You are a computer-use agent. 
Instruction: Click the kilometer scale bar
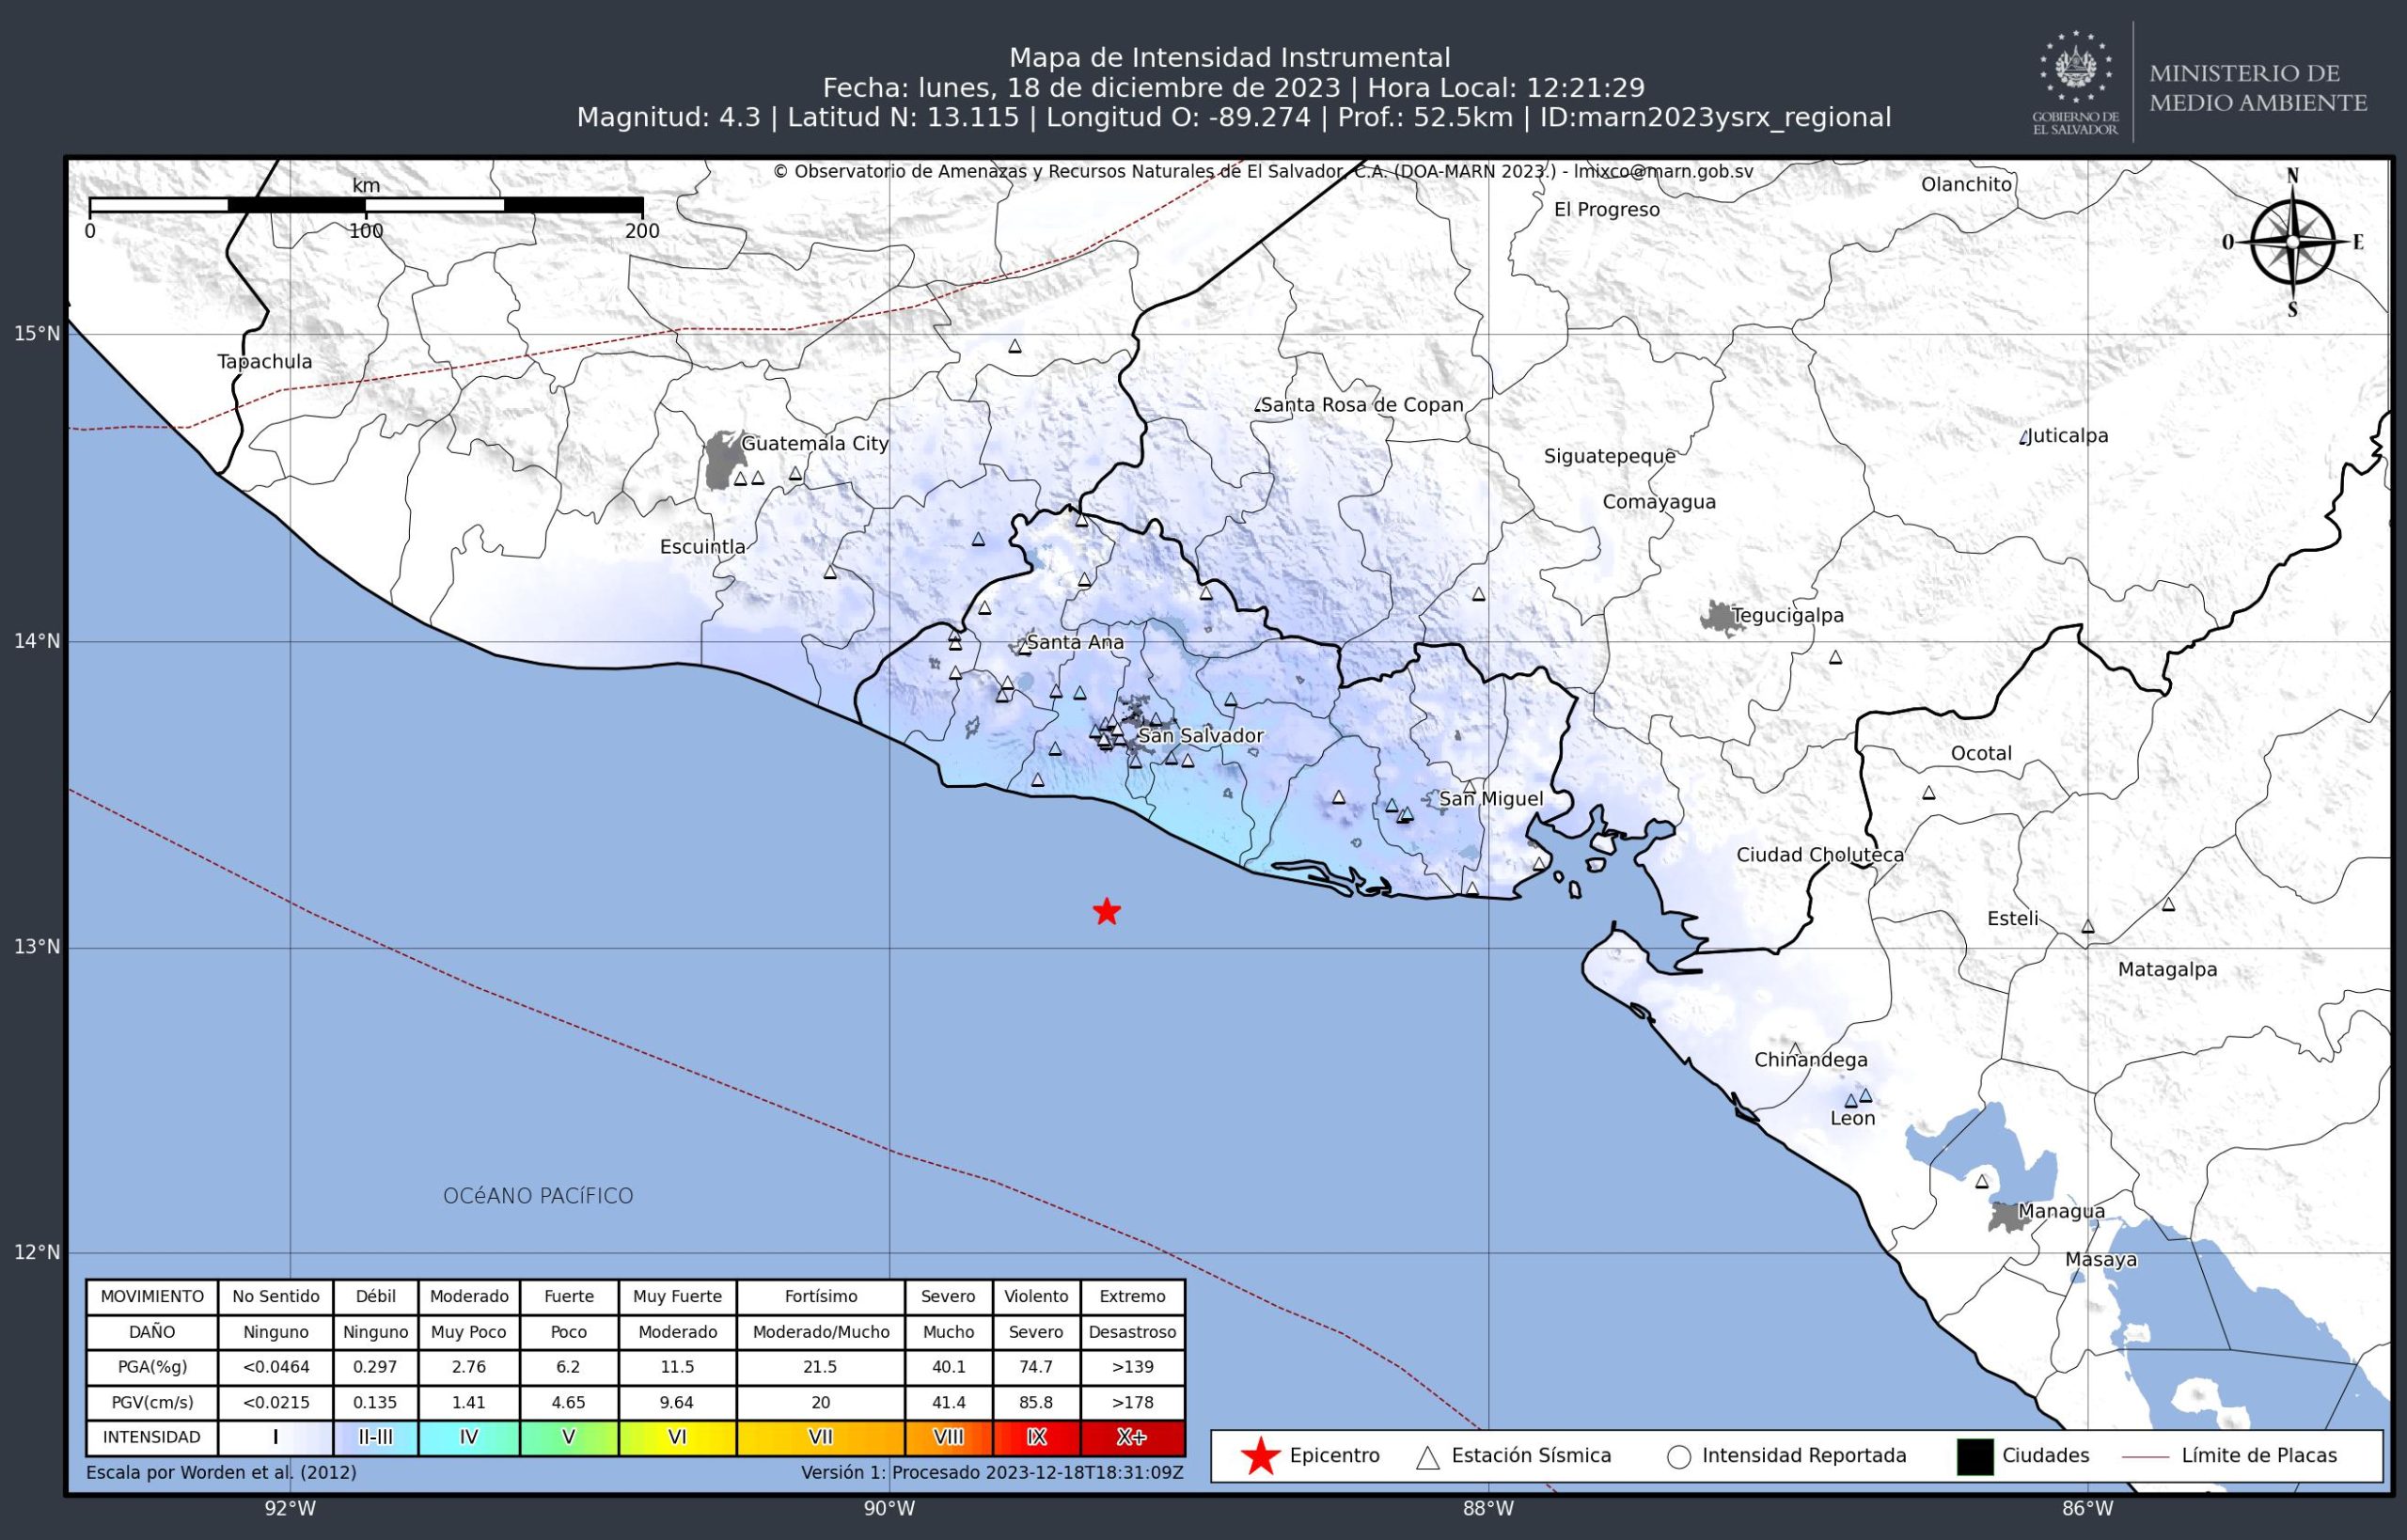tap(366, 205)
